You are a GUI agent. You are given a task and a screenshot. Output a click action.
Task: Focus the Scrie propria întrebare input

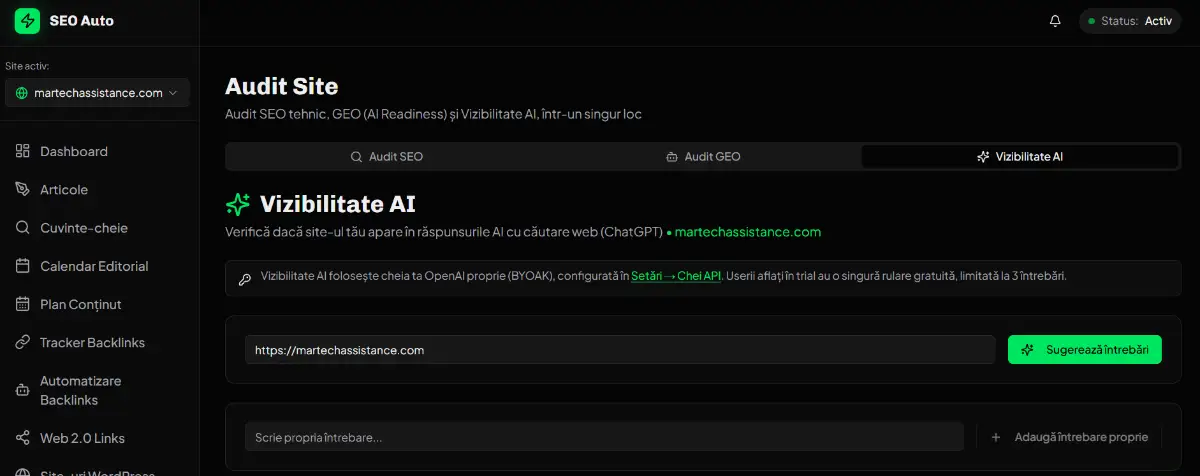(x=605, y=437)
